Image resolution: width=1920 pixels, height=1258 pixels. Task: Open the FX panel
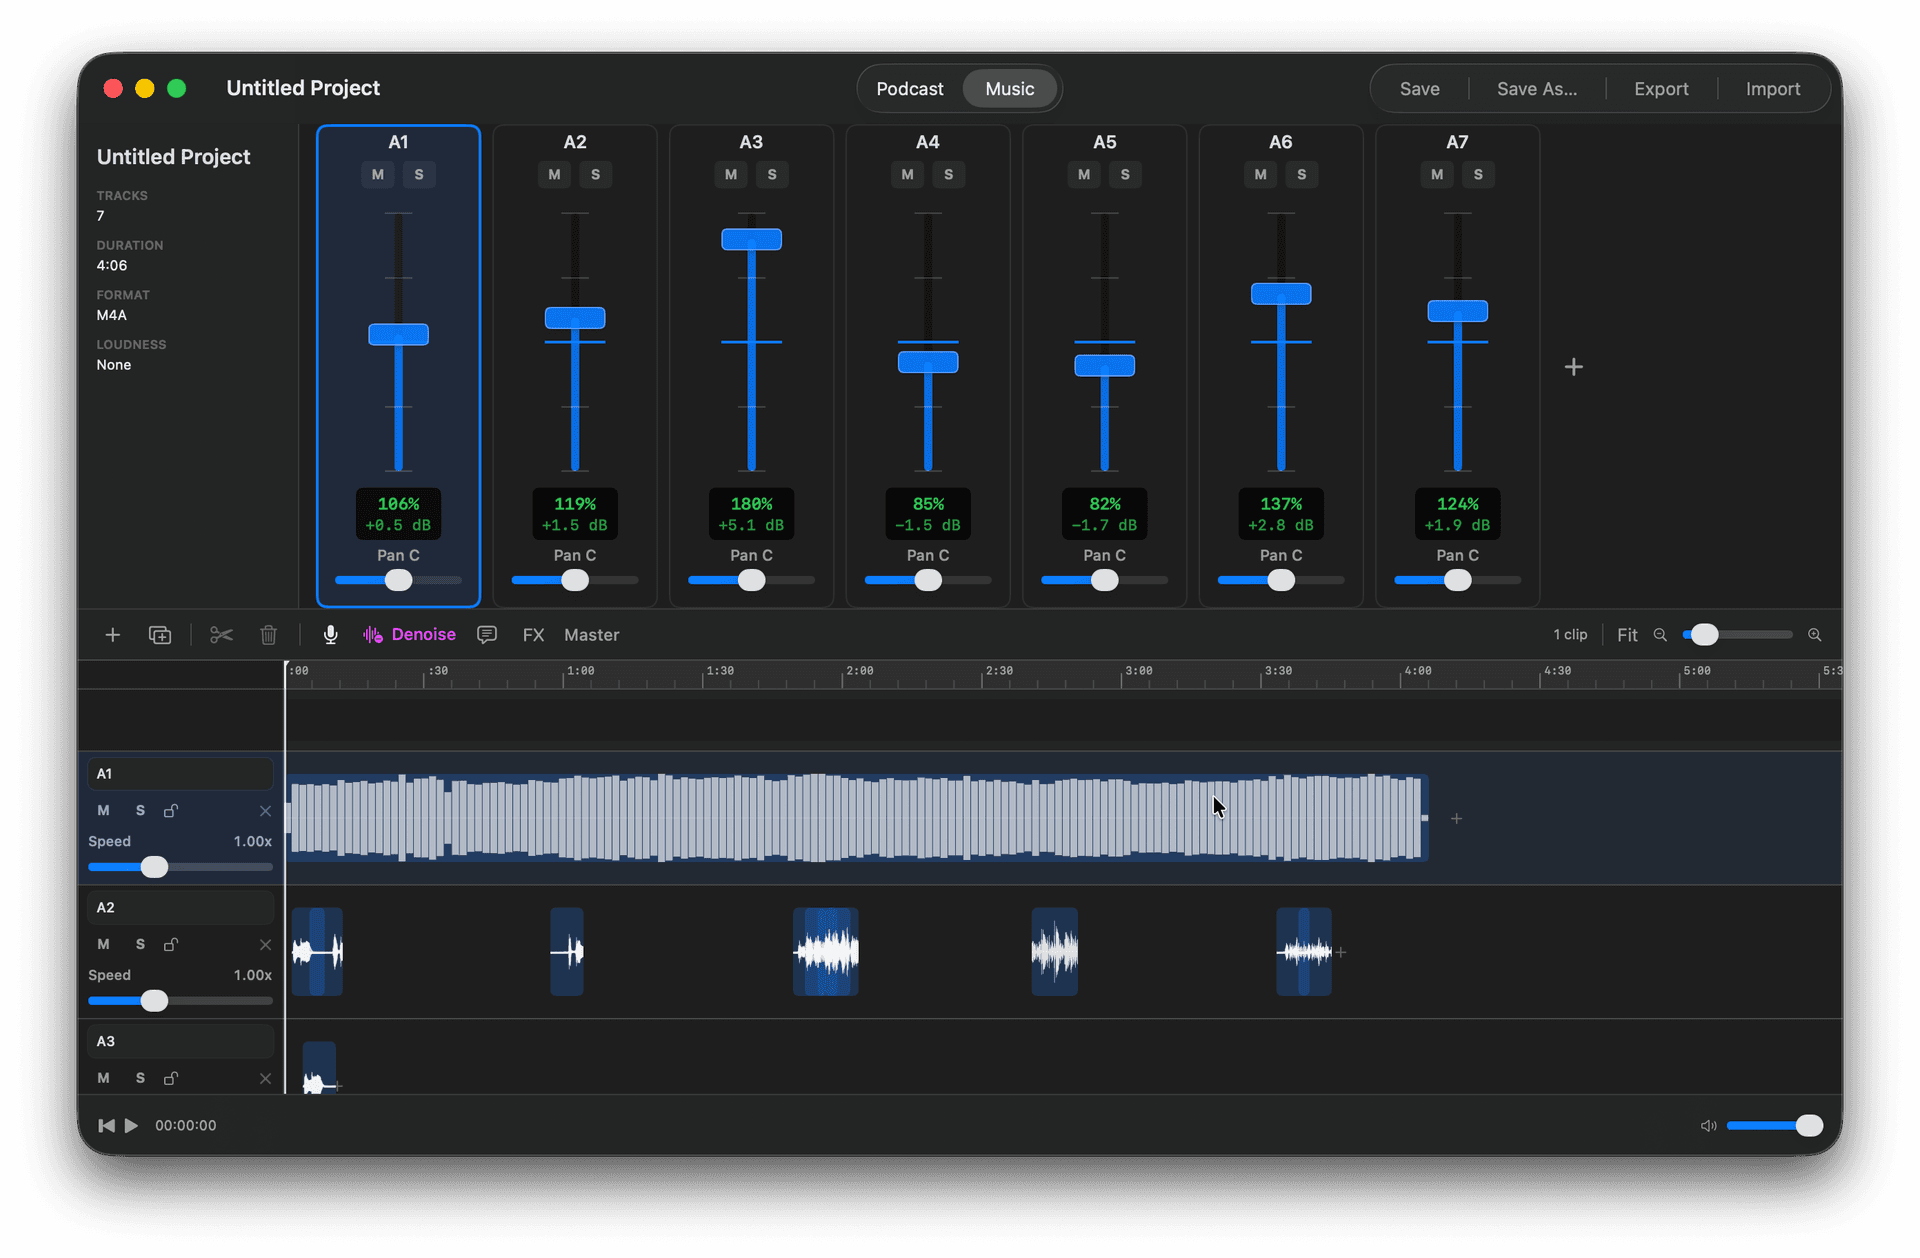(x=533, y=635)
